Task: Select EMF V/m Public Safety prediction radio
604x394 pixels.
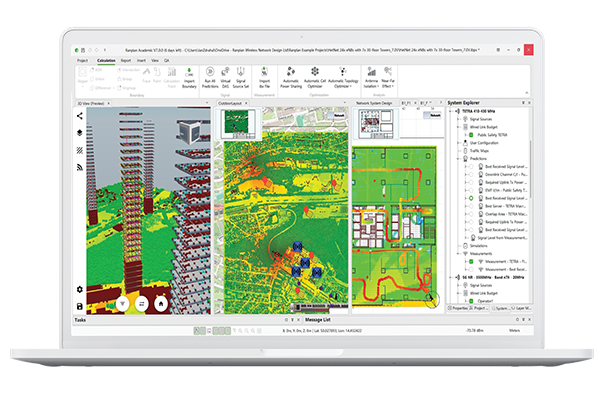Action: click(471, 190)
